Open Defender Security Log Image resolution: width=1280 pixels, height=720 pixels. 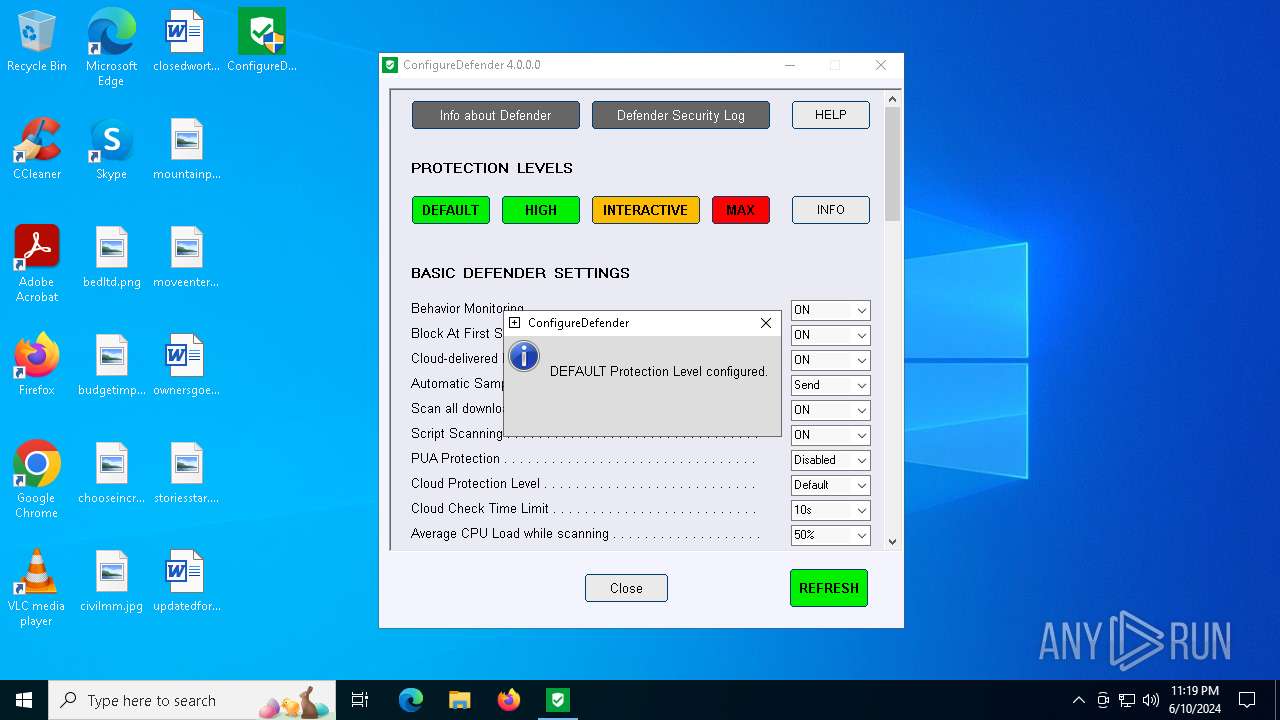[x=681, y=115]
